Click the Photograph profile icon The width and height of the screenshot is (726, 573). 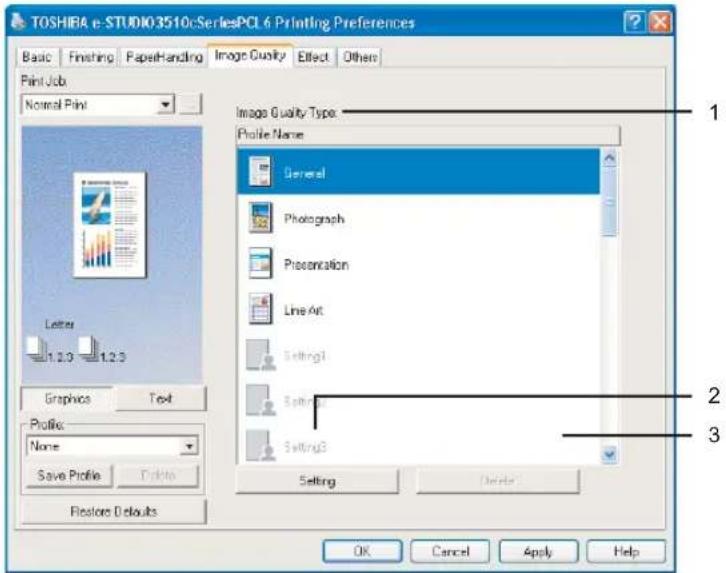tap(260, 218)
